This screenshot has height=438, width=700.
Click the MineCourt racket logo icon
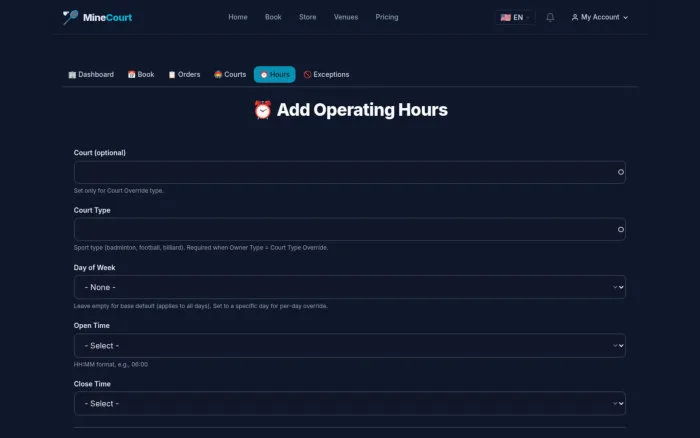(x=70, y=17)
